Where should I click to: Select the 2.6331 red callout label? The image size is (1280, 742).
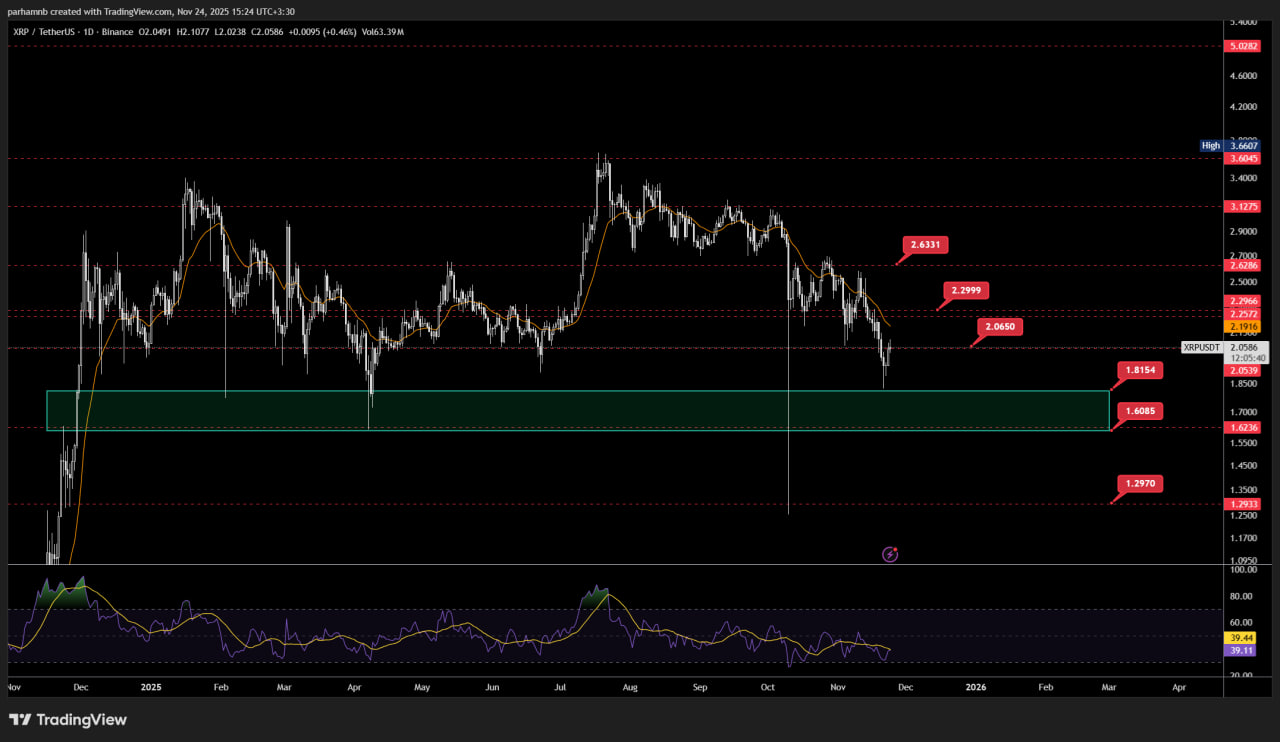point(924,244)
